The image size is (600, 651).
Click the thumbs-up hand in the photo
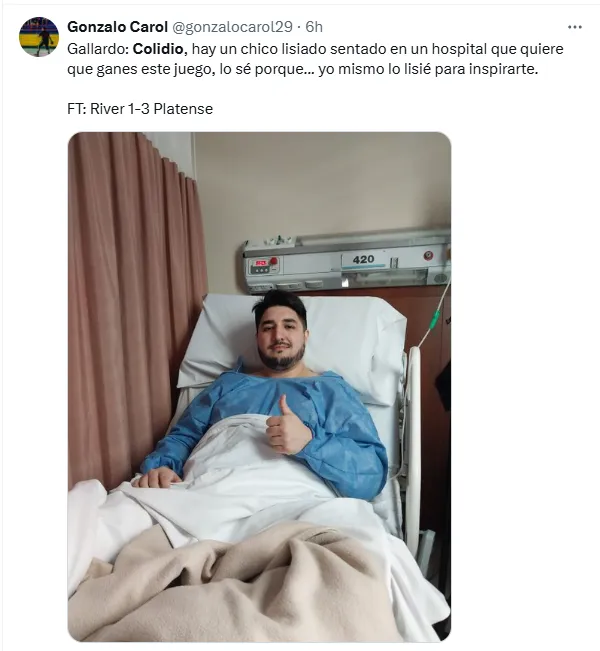(x=287, y=428)
